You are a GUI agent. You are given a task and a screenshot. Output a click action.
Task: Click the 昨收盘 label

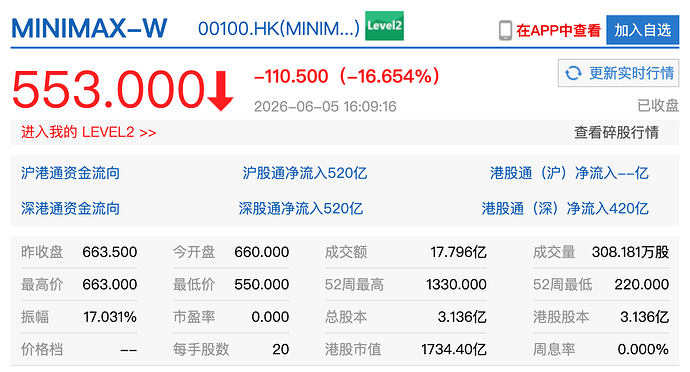coord(42,252)
